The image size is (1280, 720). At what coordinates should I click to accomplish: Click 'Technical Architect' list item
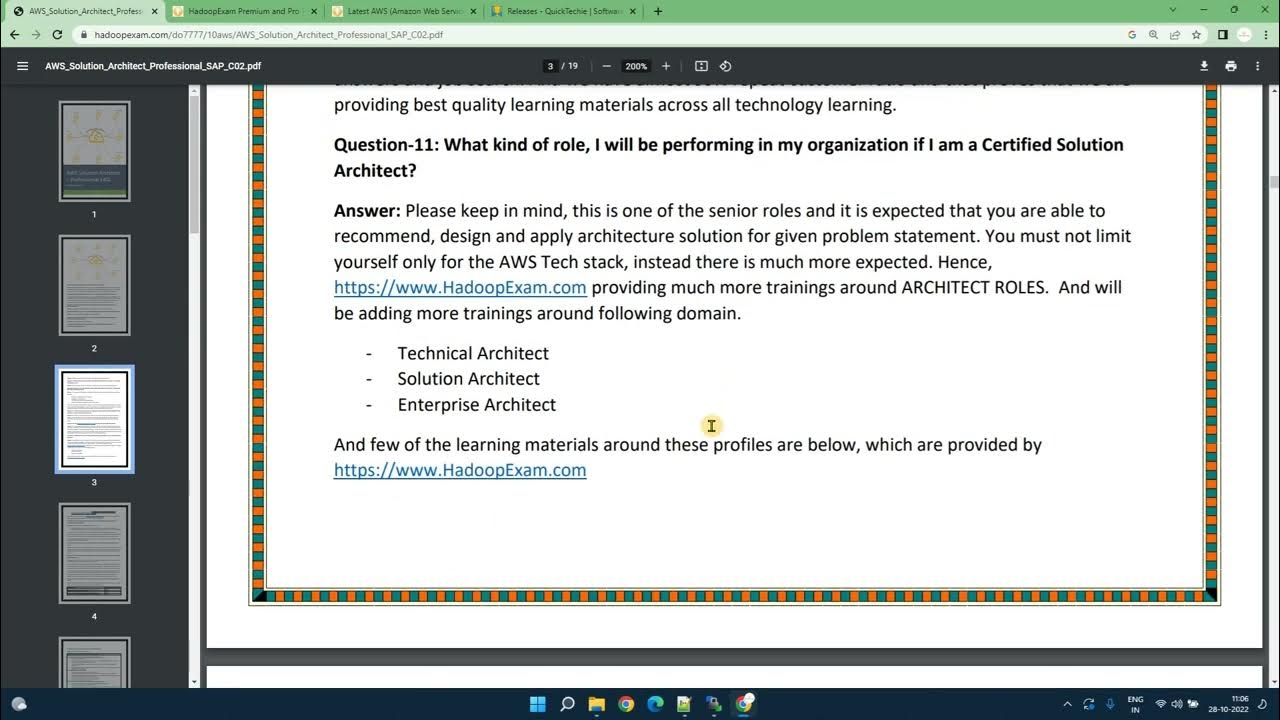pyautogui.click(x=473, y=353)
